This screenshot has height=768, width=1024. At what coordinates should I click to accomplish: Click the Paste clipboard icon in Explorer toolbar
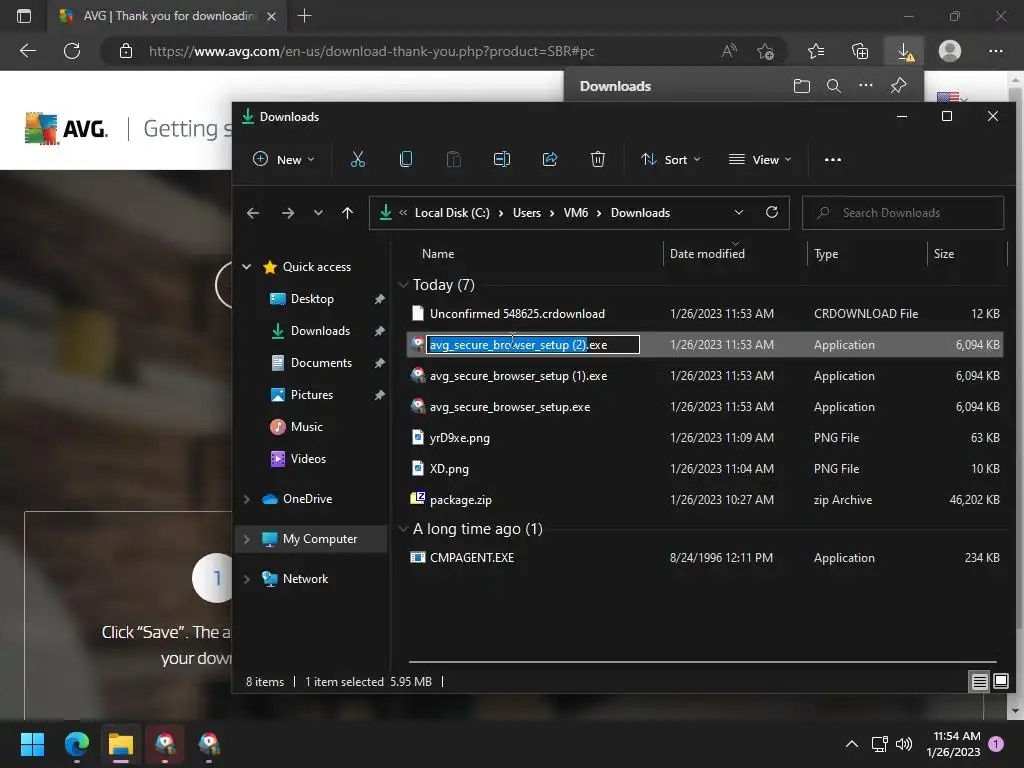tap(453, 159)
